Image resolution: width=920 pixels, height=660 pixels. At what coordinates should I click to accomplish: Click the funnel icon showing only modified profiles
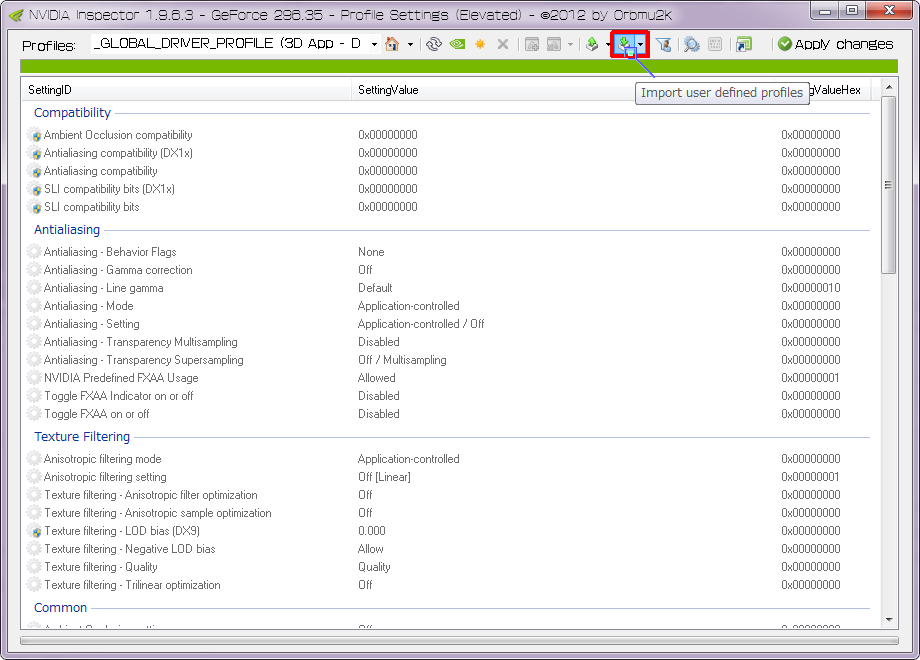pos(664,44)
